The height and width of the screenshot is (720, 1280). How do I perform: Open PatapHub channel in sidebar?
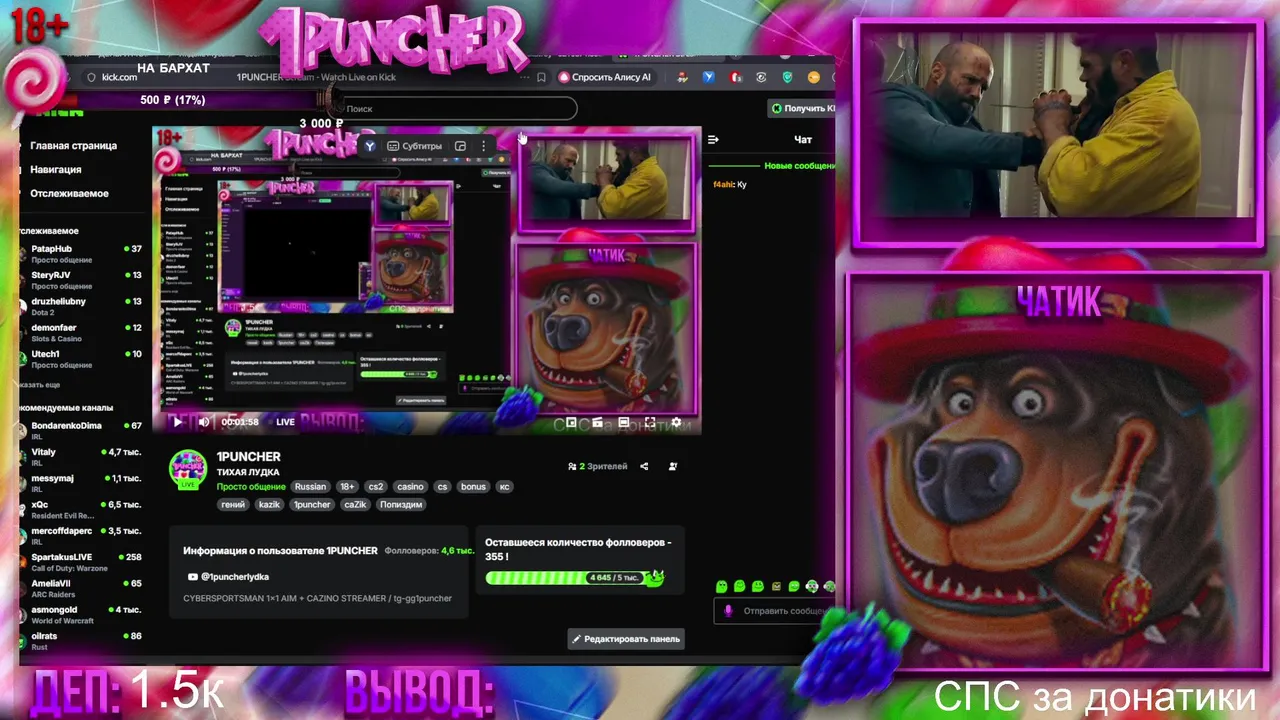82,254
